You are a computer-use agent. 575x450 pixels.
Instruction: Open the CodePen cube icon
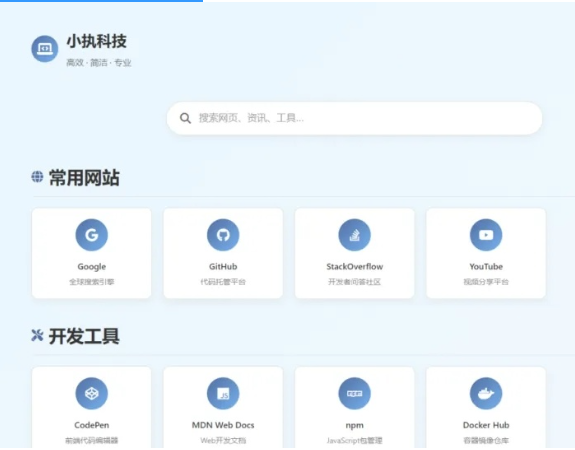92,393
